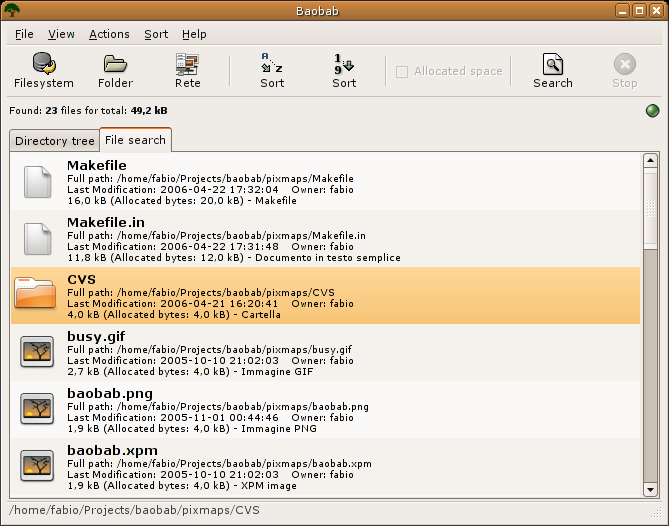Viewport: 669px width, 526px height.
Task: Select the Makefile file name
Action: tap(97, 166)
